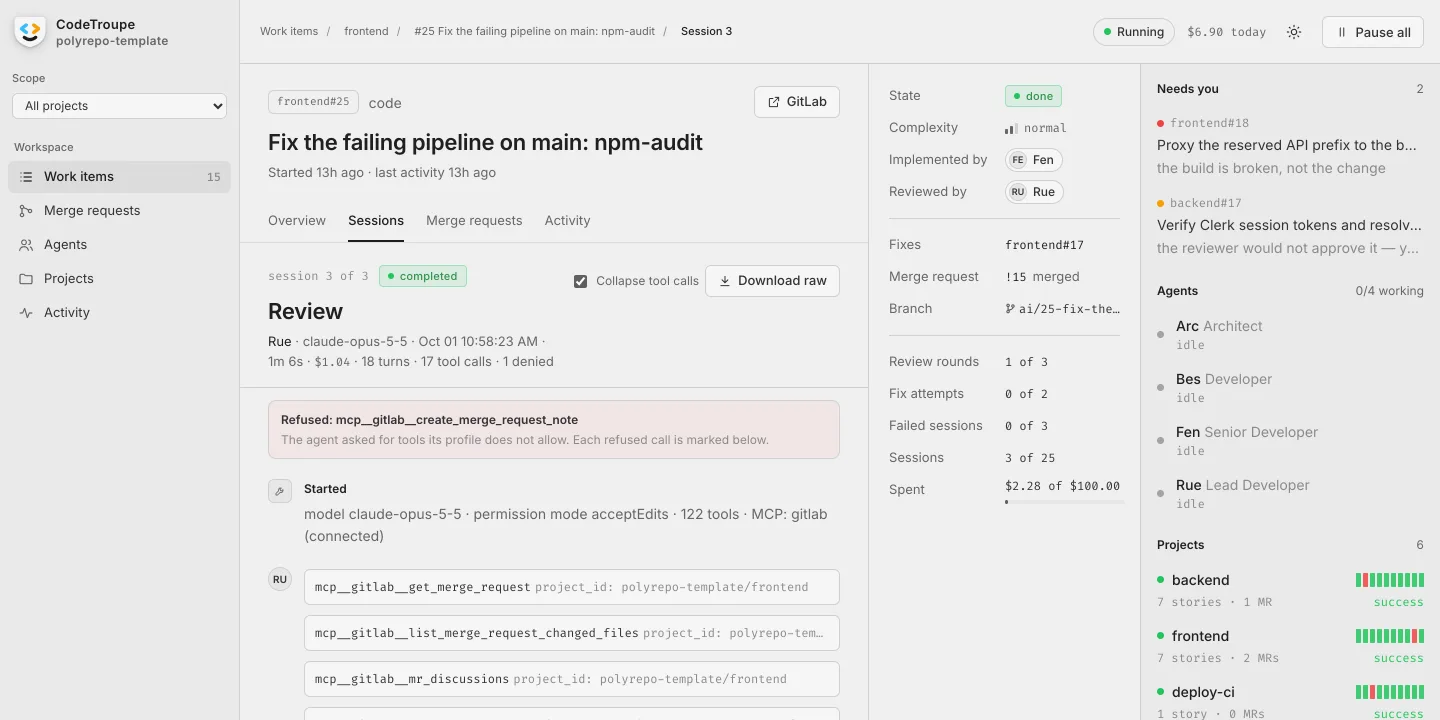
Task: Expand the mcp__gitlab__get_merge_request tool call
Action: pos(572,587)
